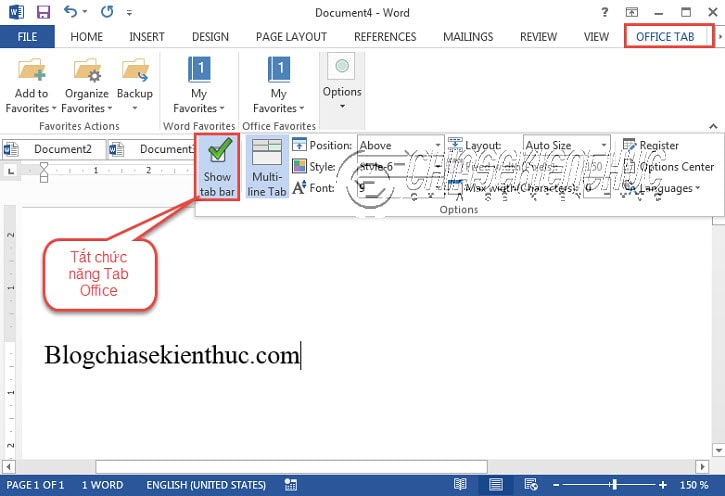The width and height of the screenshot is (725, 496).
Task: Open My Favorites in Office Favorites group
Action: tap(279, 85)
